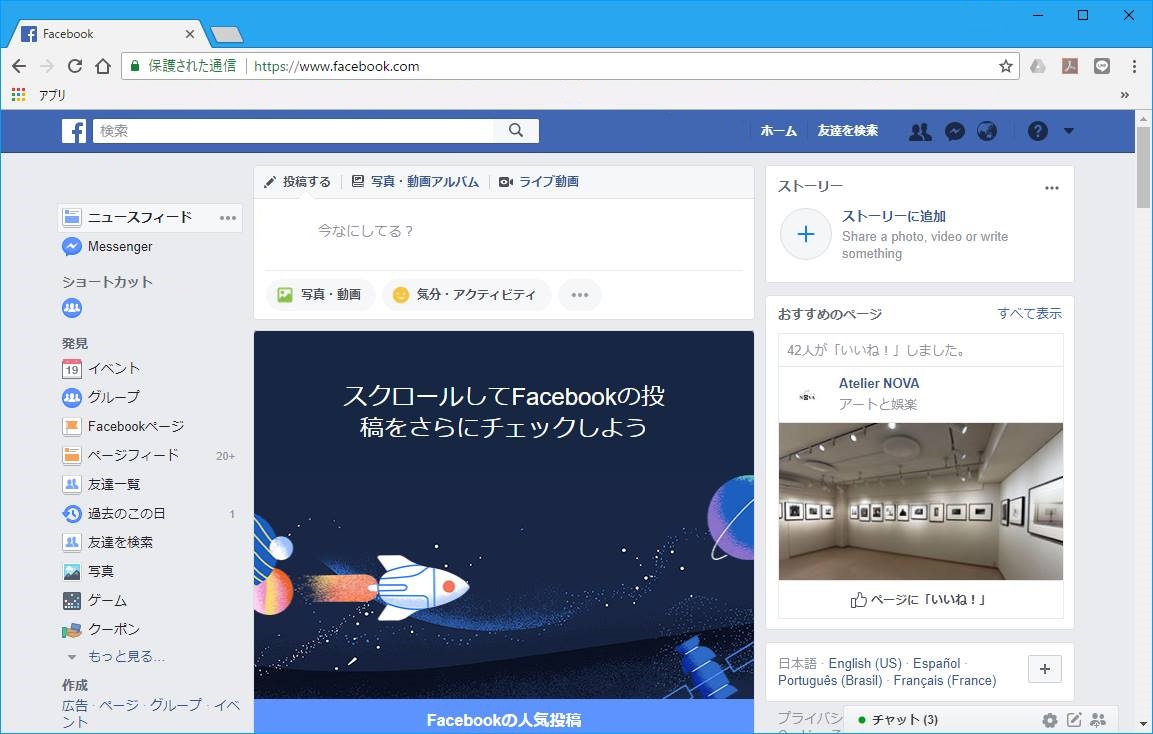Open the アプリ bookmarks shortcut
Image resolution: width=1153 pixels, height=734 pixels.
(x=39, y=95)
